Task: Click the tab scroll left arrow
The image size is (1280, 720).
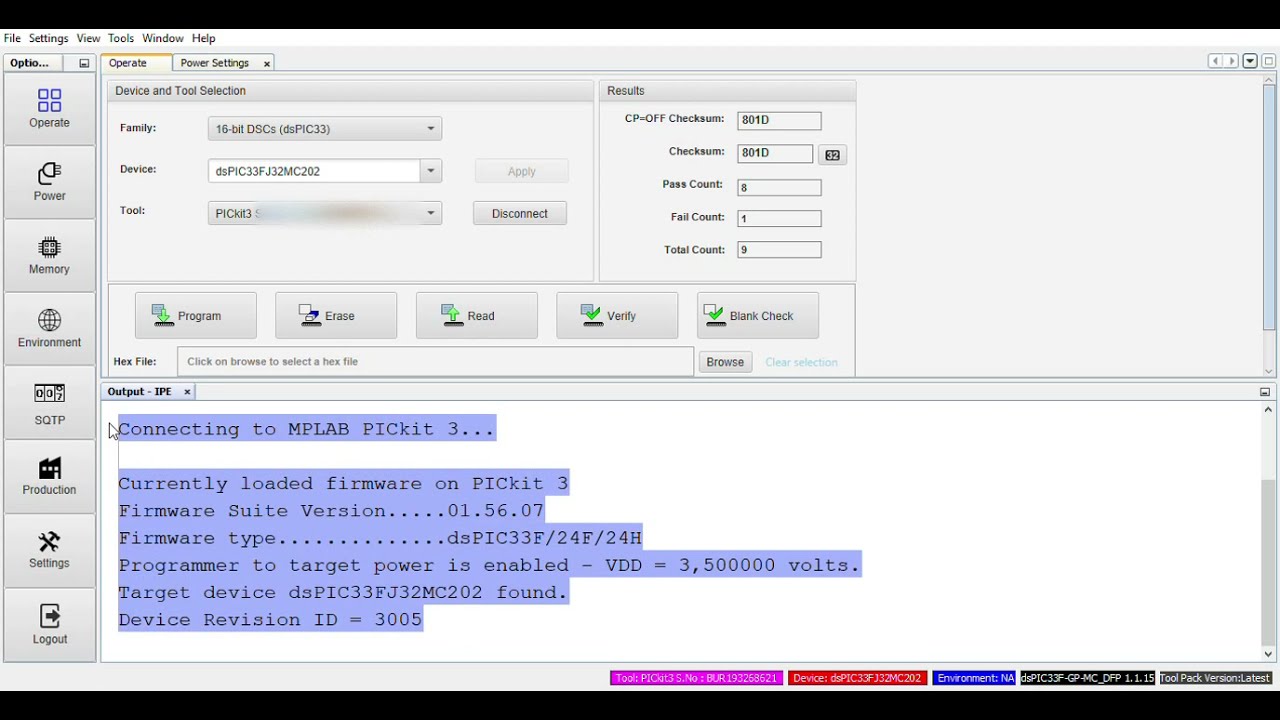Action: (1215, 62)
